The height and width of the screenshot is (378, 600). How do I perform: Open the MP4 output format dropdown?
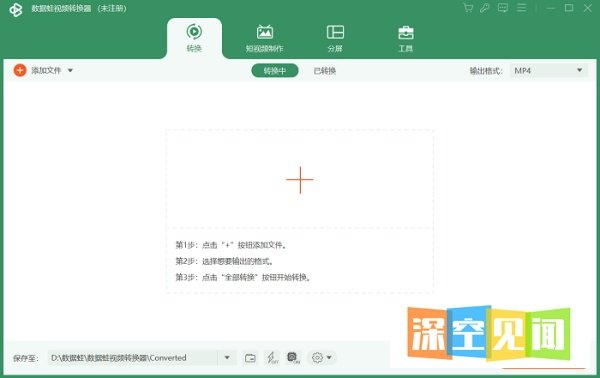[x=549, y=71]
